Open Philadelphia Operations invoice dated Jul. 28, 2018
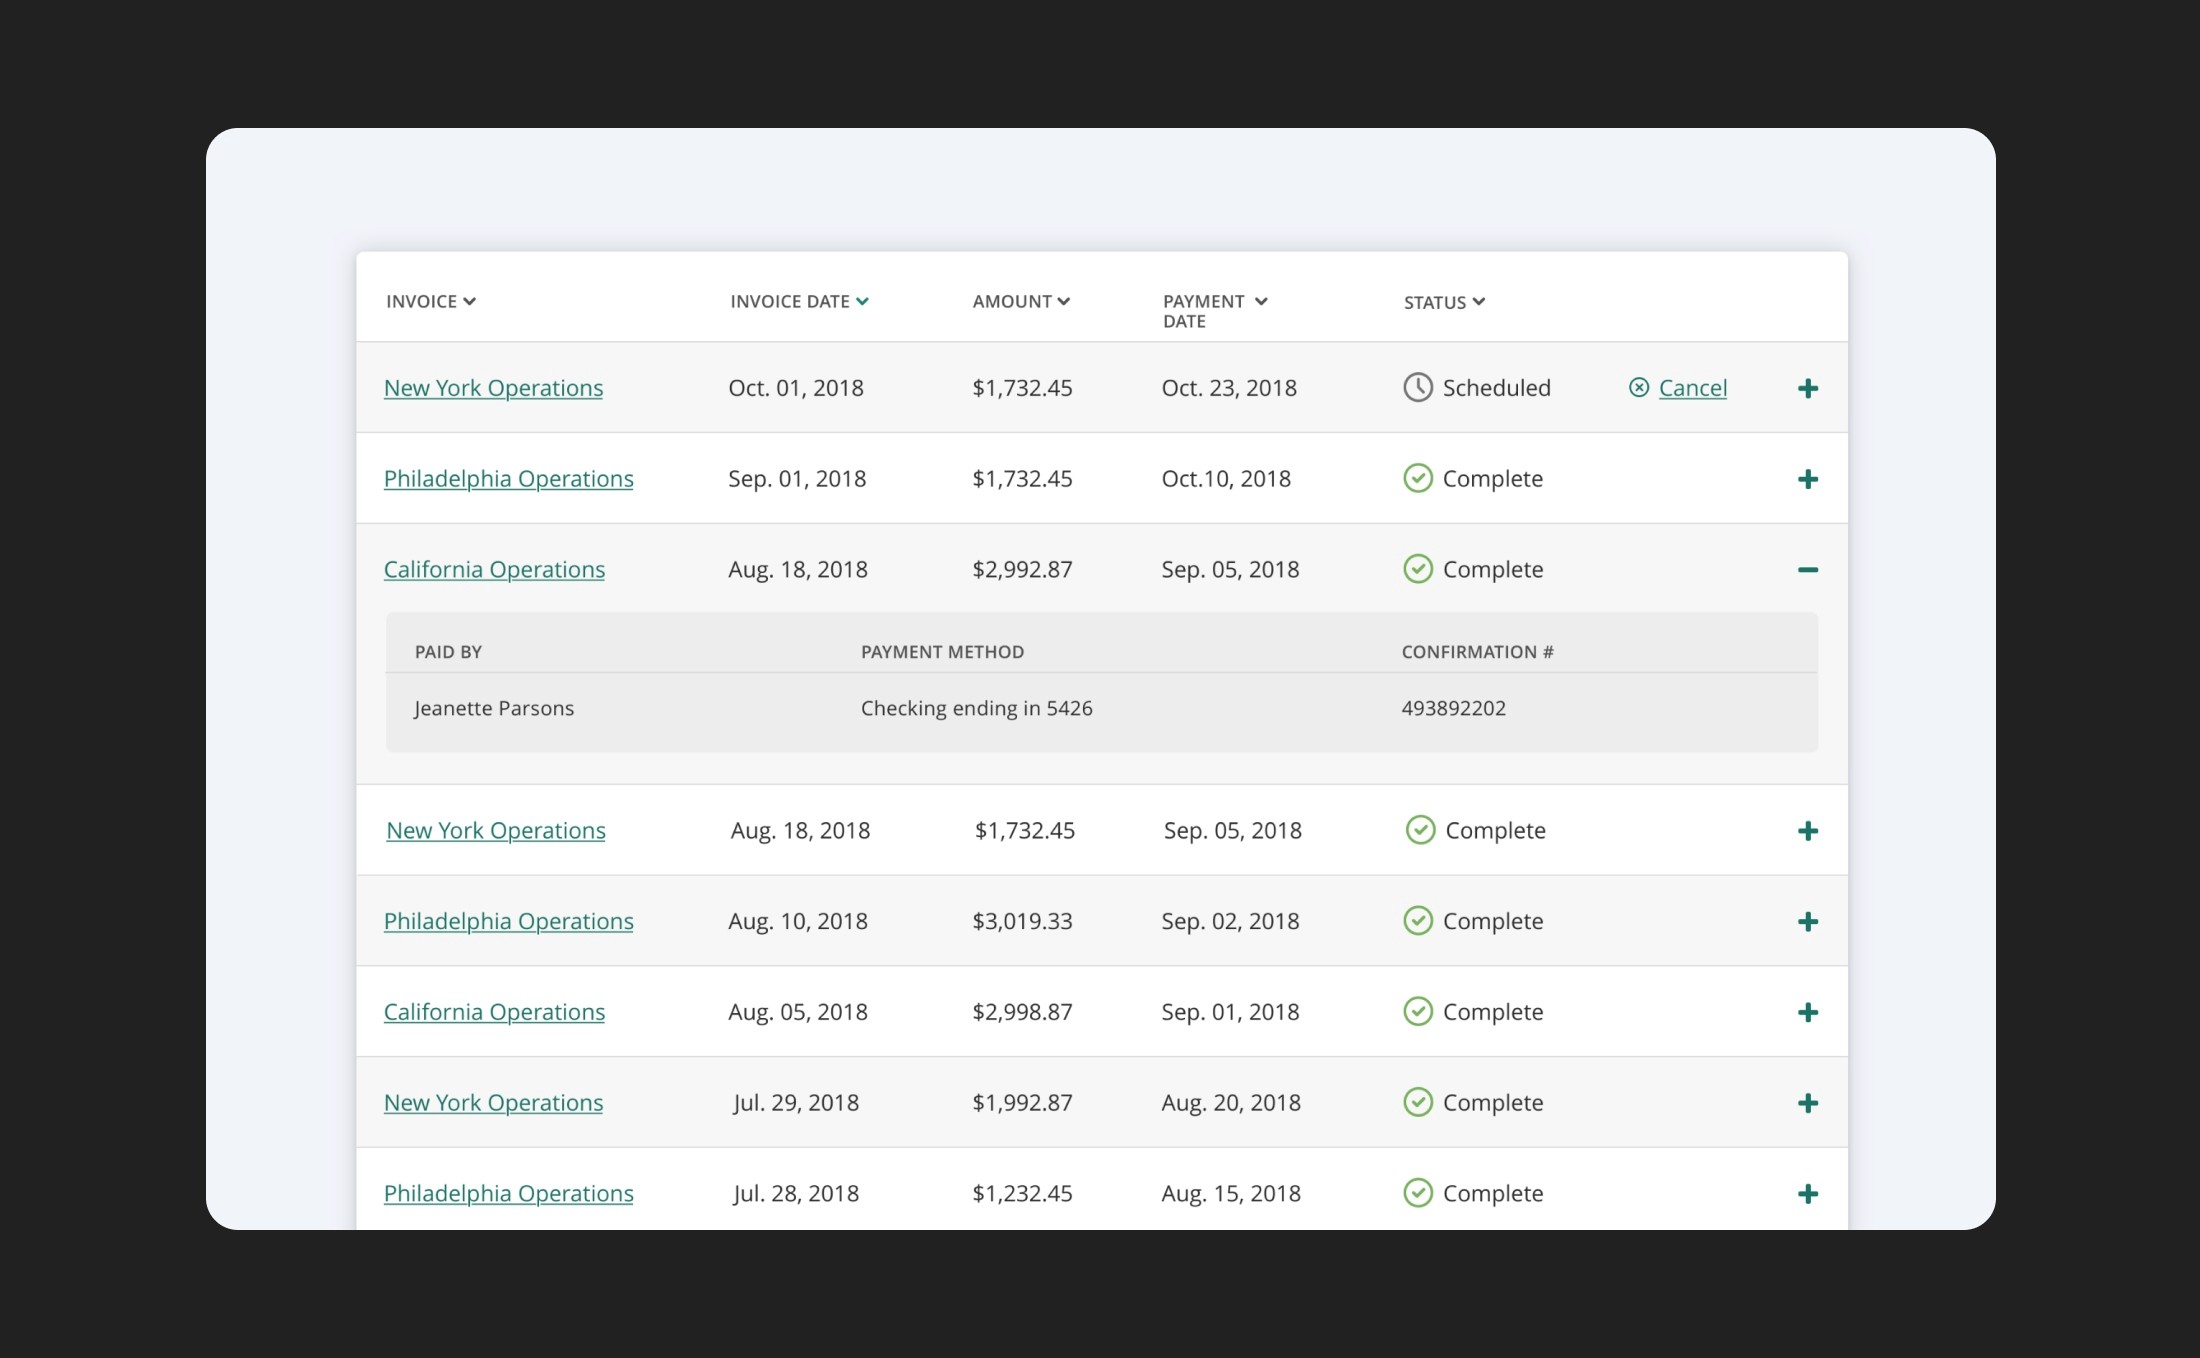 pos(508,1194)
